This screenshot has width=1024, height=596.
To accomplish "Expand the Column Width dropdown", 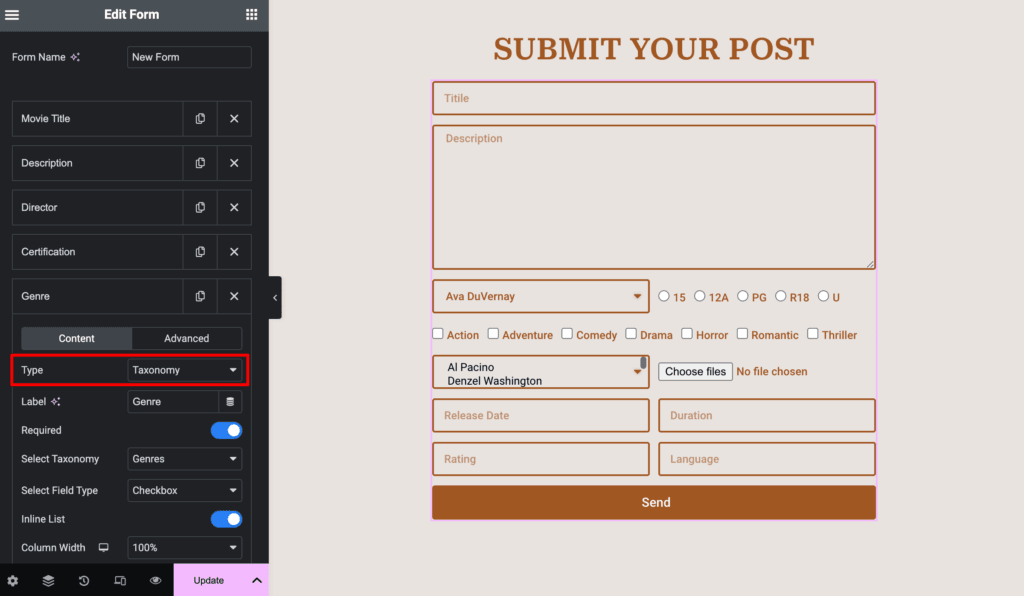I will pos(184,547).
